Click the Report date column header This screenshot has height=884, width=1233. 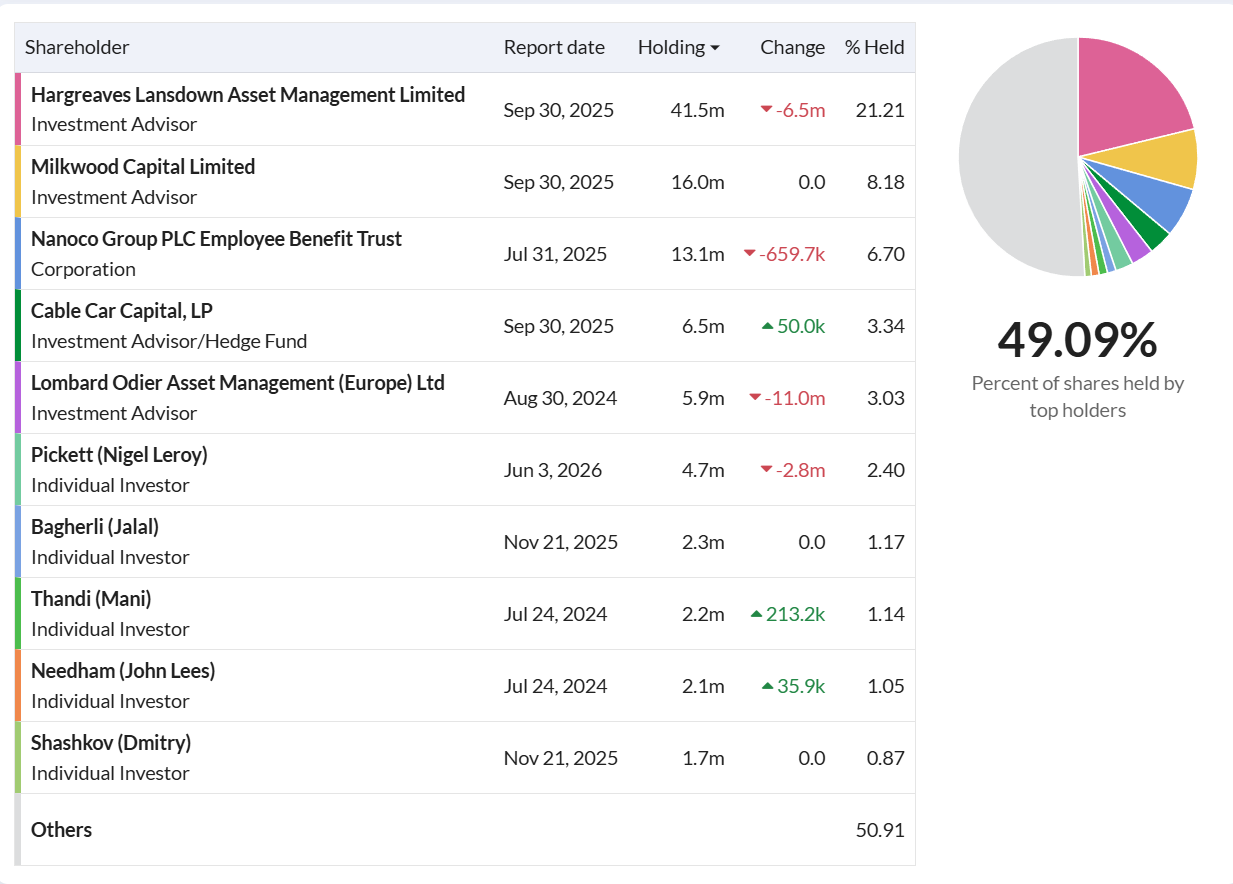(554, 47)
